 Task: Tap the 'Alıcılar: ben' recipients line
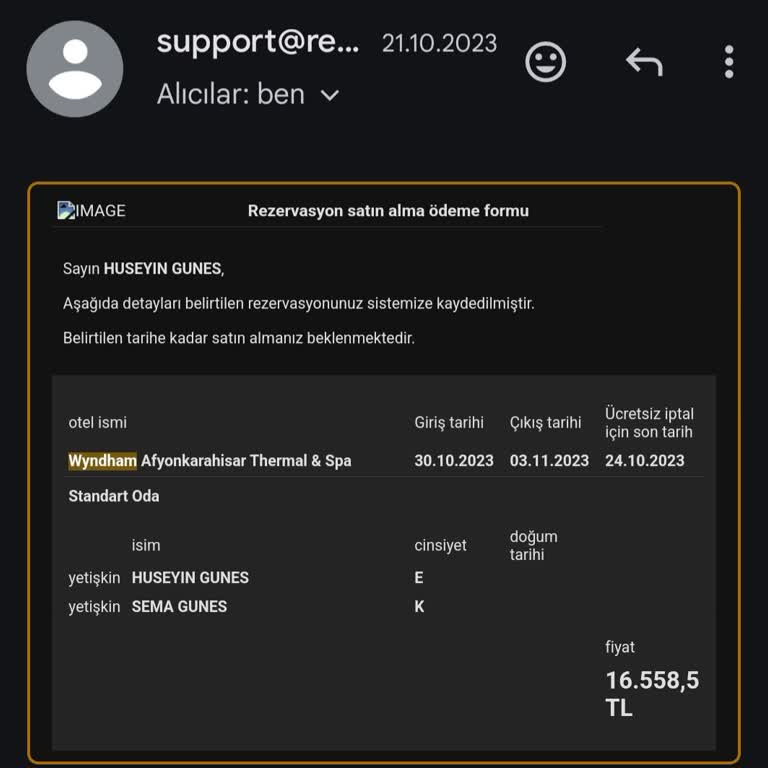point(231,94)
